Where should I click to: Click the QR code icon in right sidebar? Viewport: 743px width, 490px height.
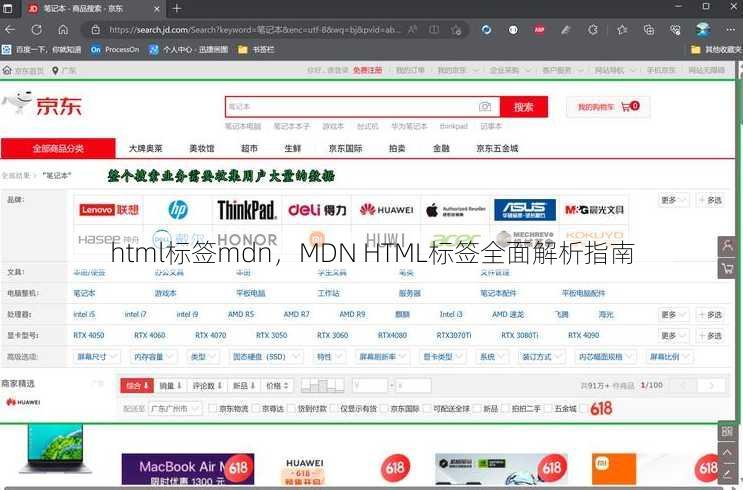pyautogui.click(x=726, y=431)
